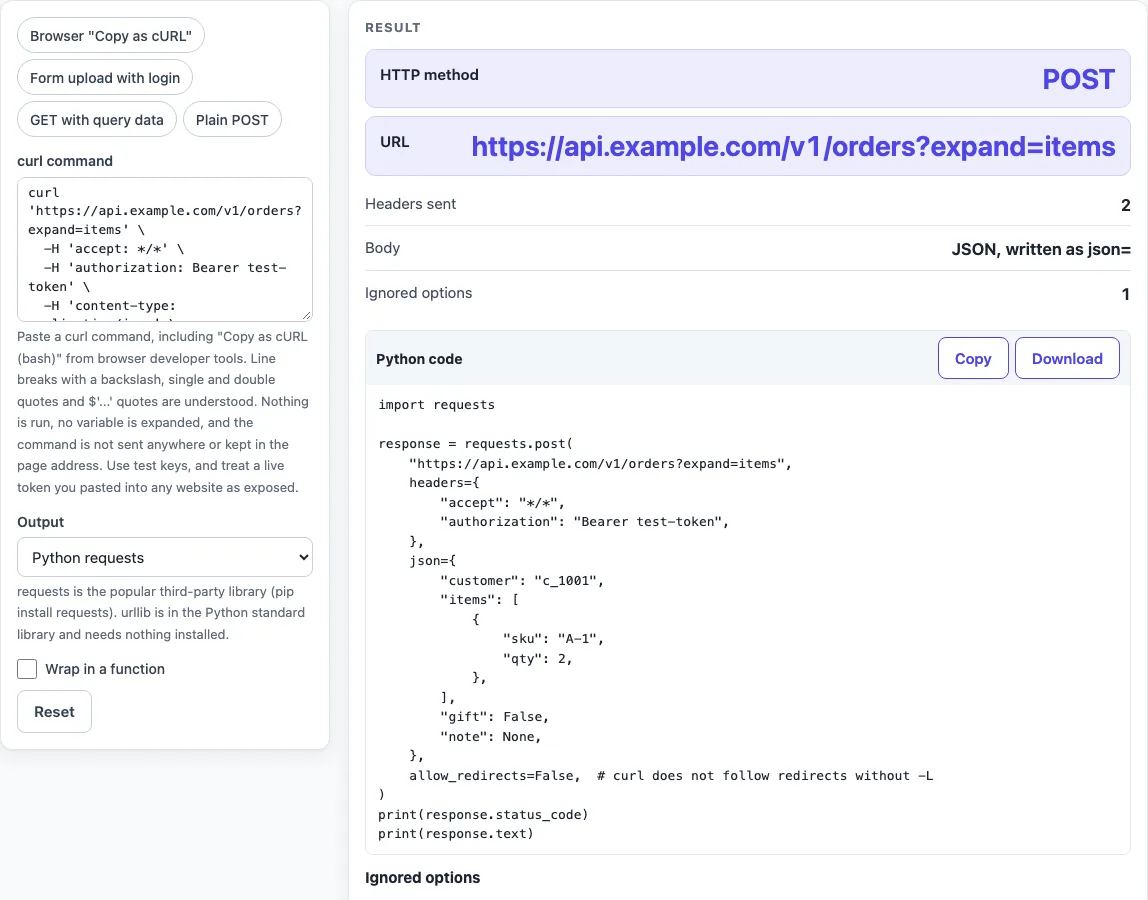
Task: Click the RESULT section heading
Action: (x=393, y=28)
